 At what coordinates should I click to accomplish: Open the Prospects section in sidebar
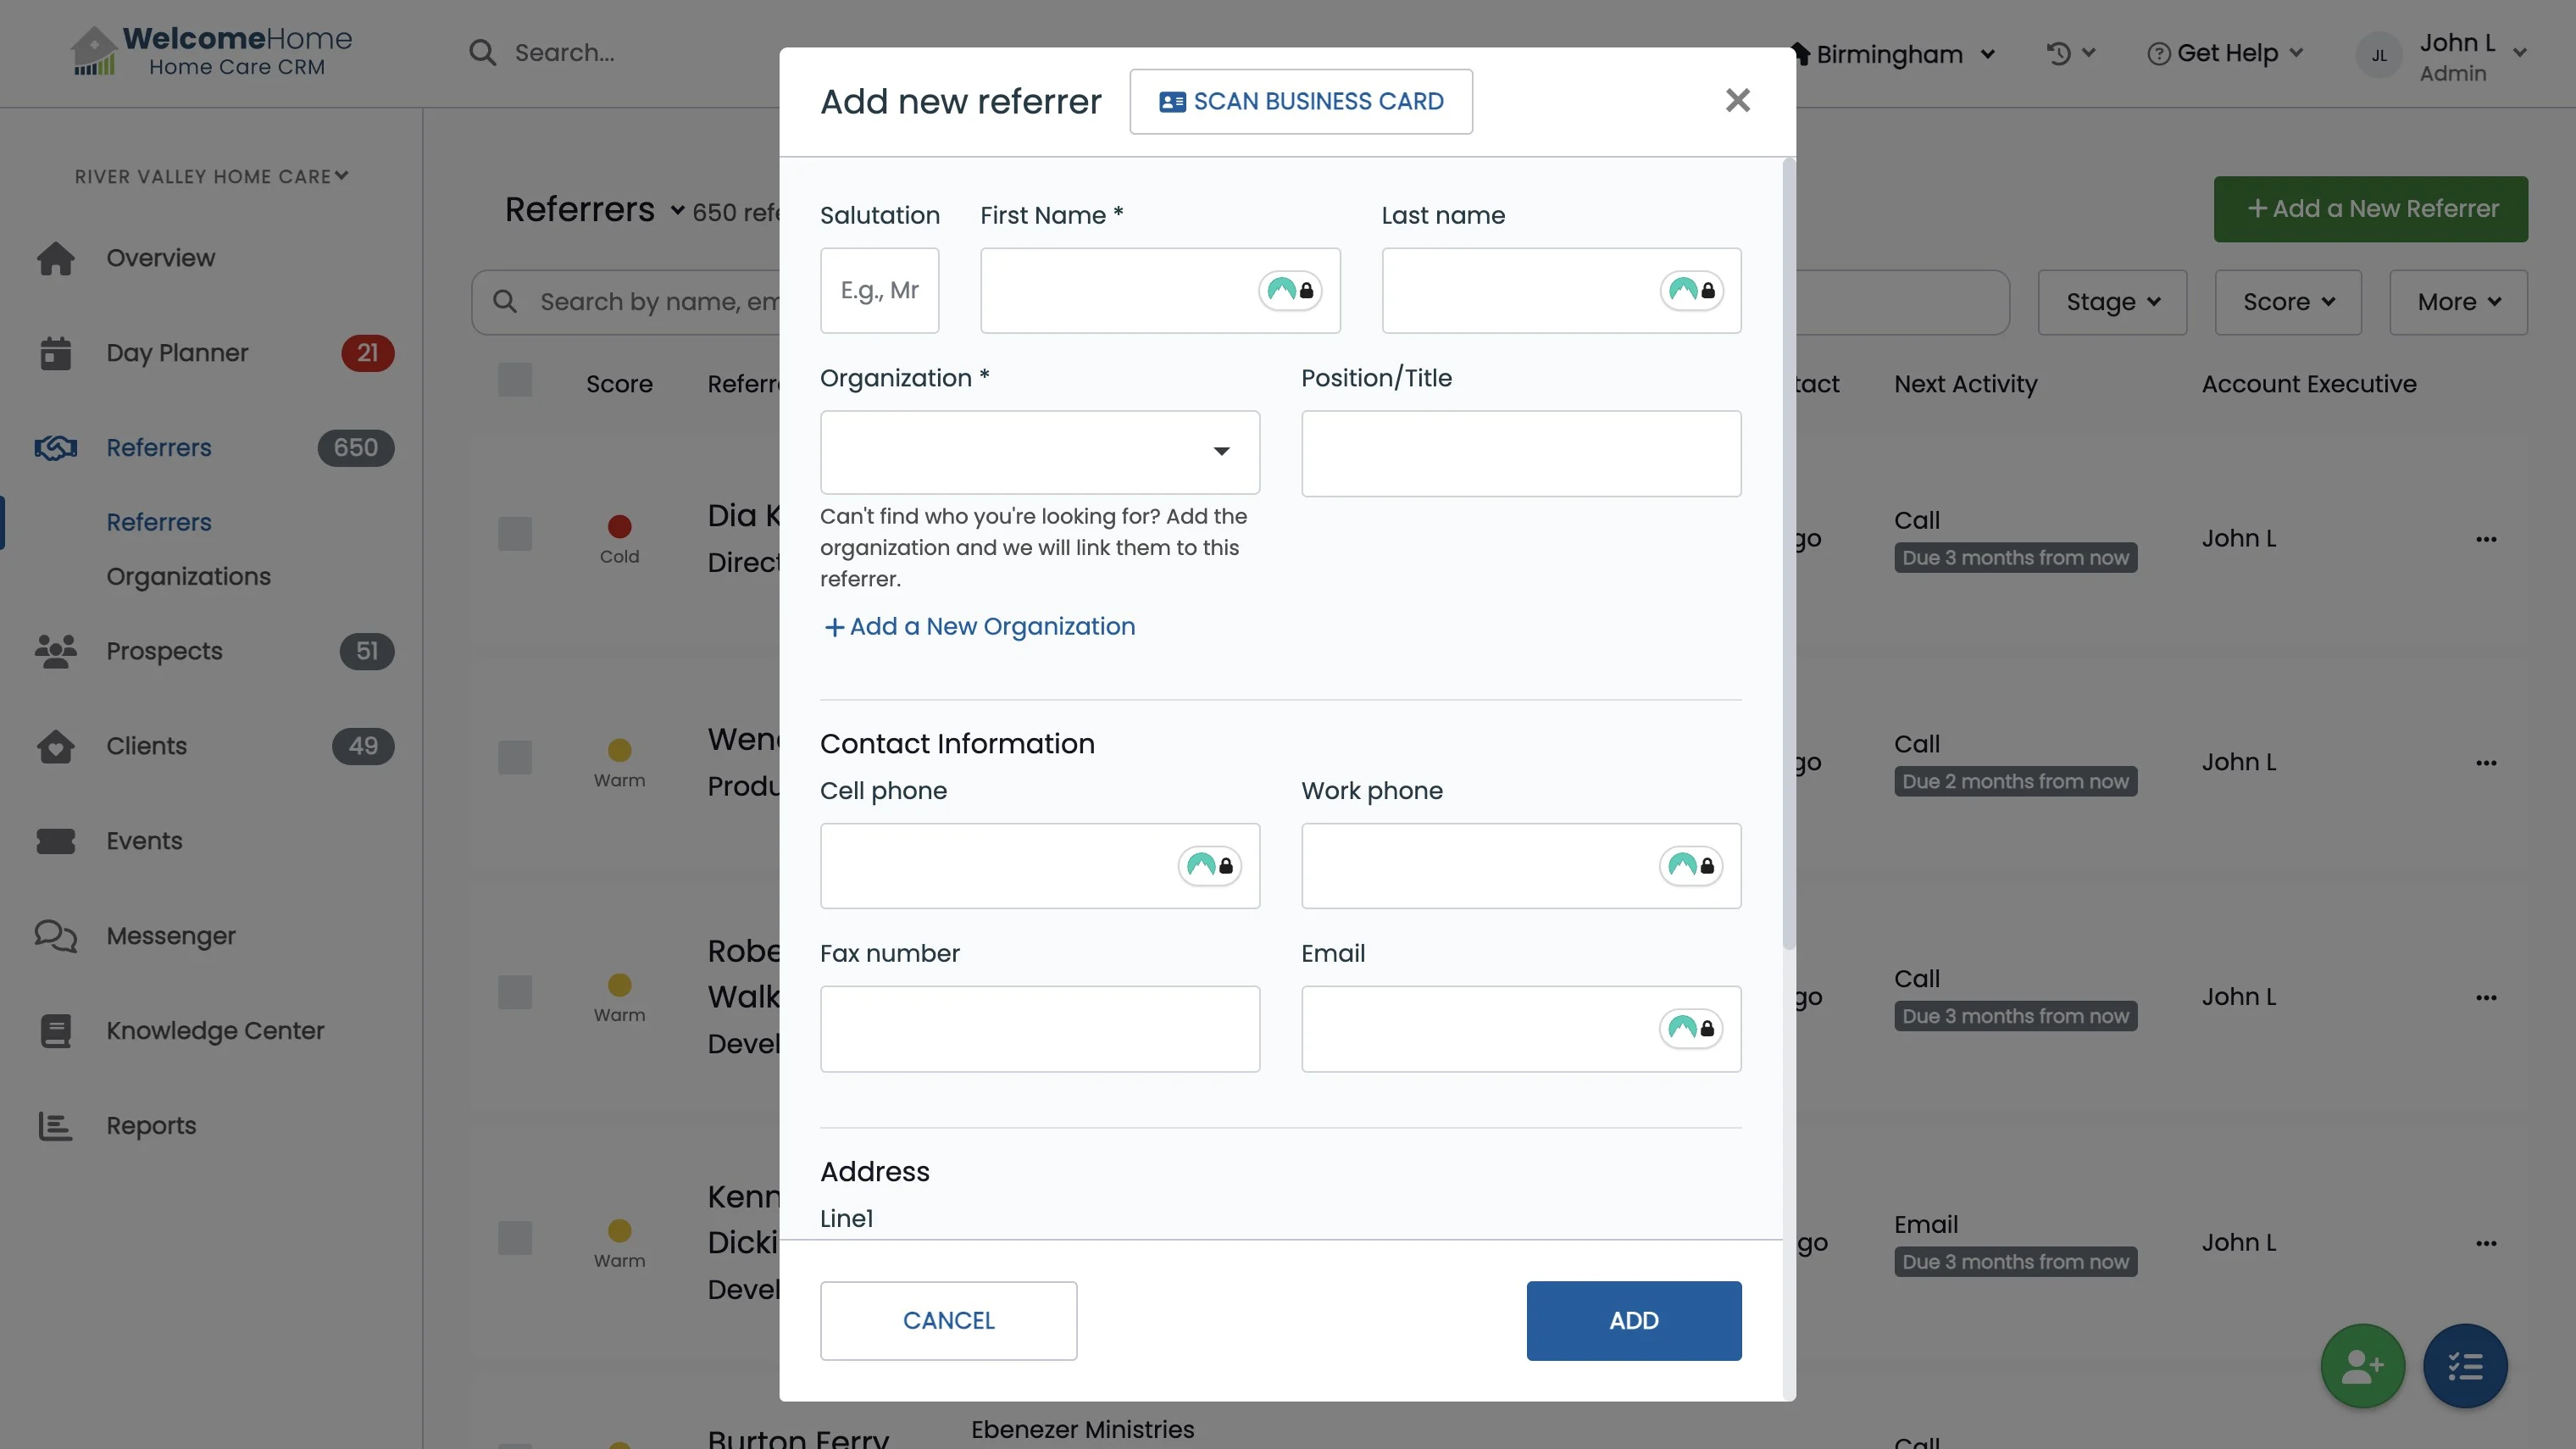click(164, 651)
